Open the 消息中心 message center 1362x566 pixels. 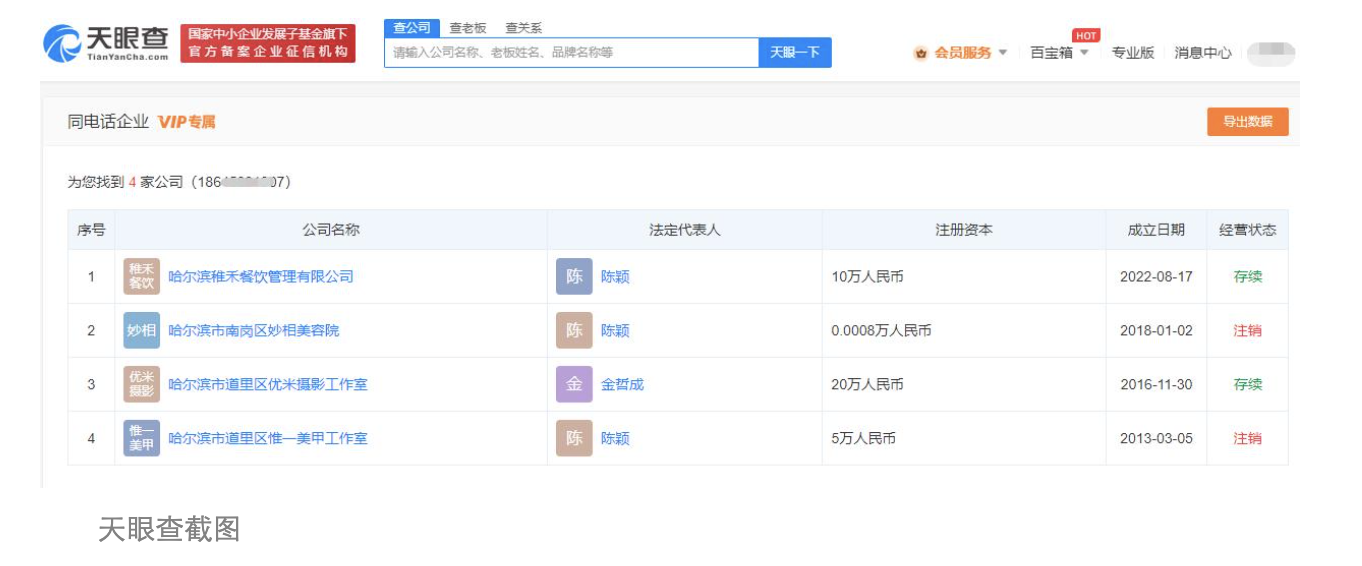(x=1202, y=53)
